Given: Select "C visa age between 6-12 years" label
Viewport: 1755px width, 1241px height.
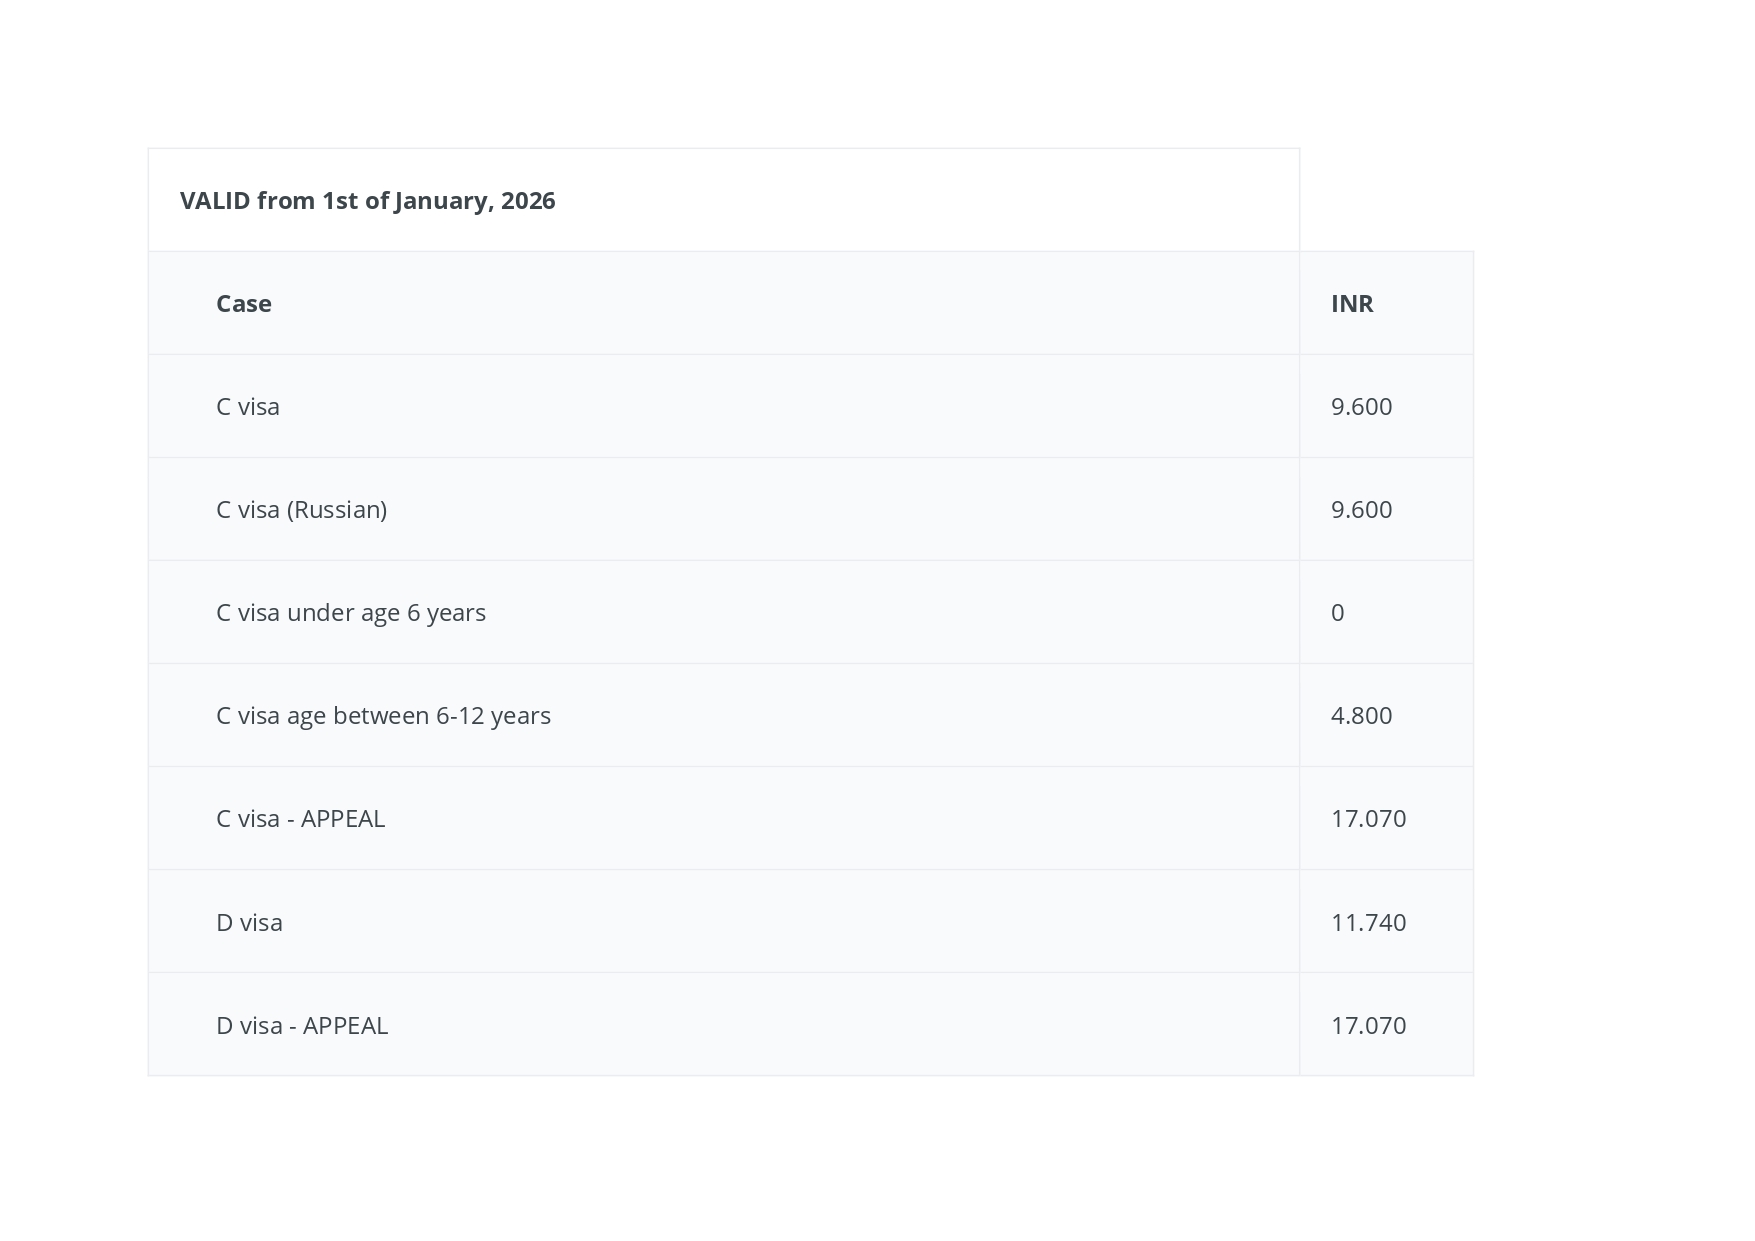Looking at the screenshot, I should tap(383, 716).
